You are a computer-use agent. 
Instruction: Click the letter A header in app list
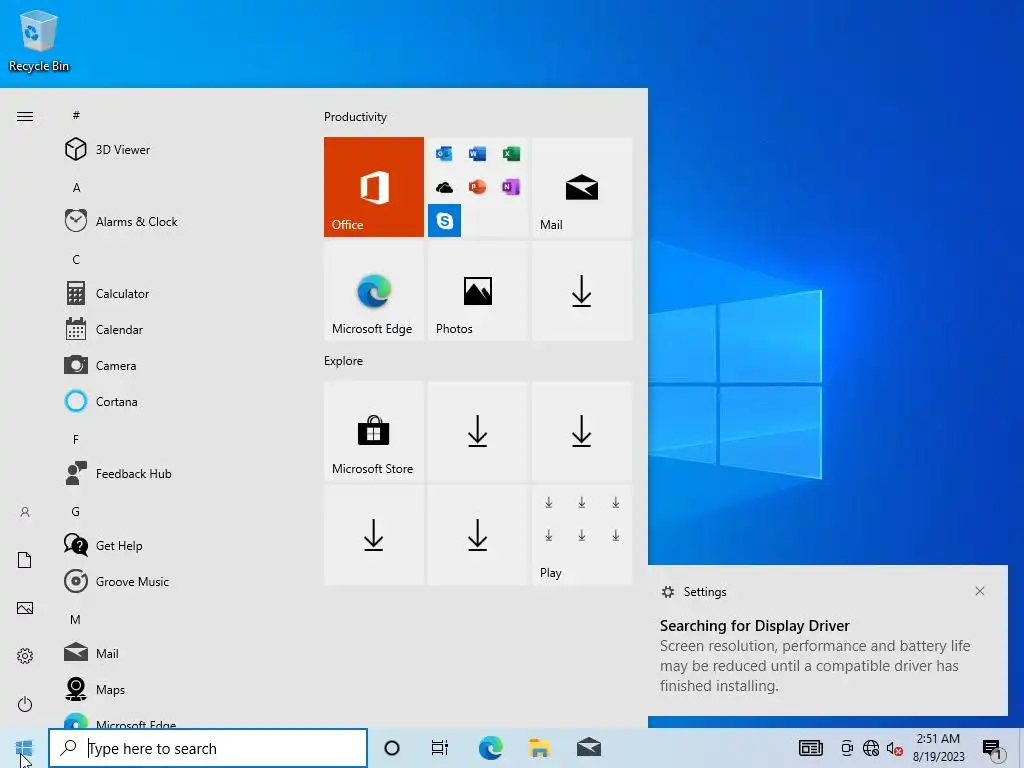point(76,187)
